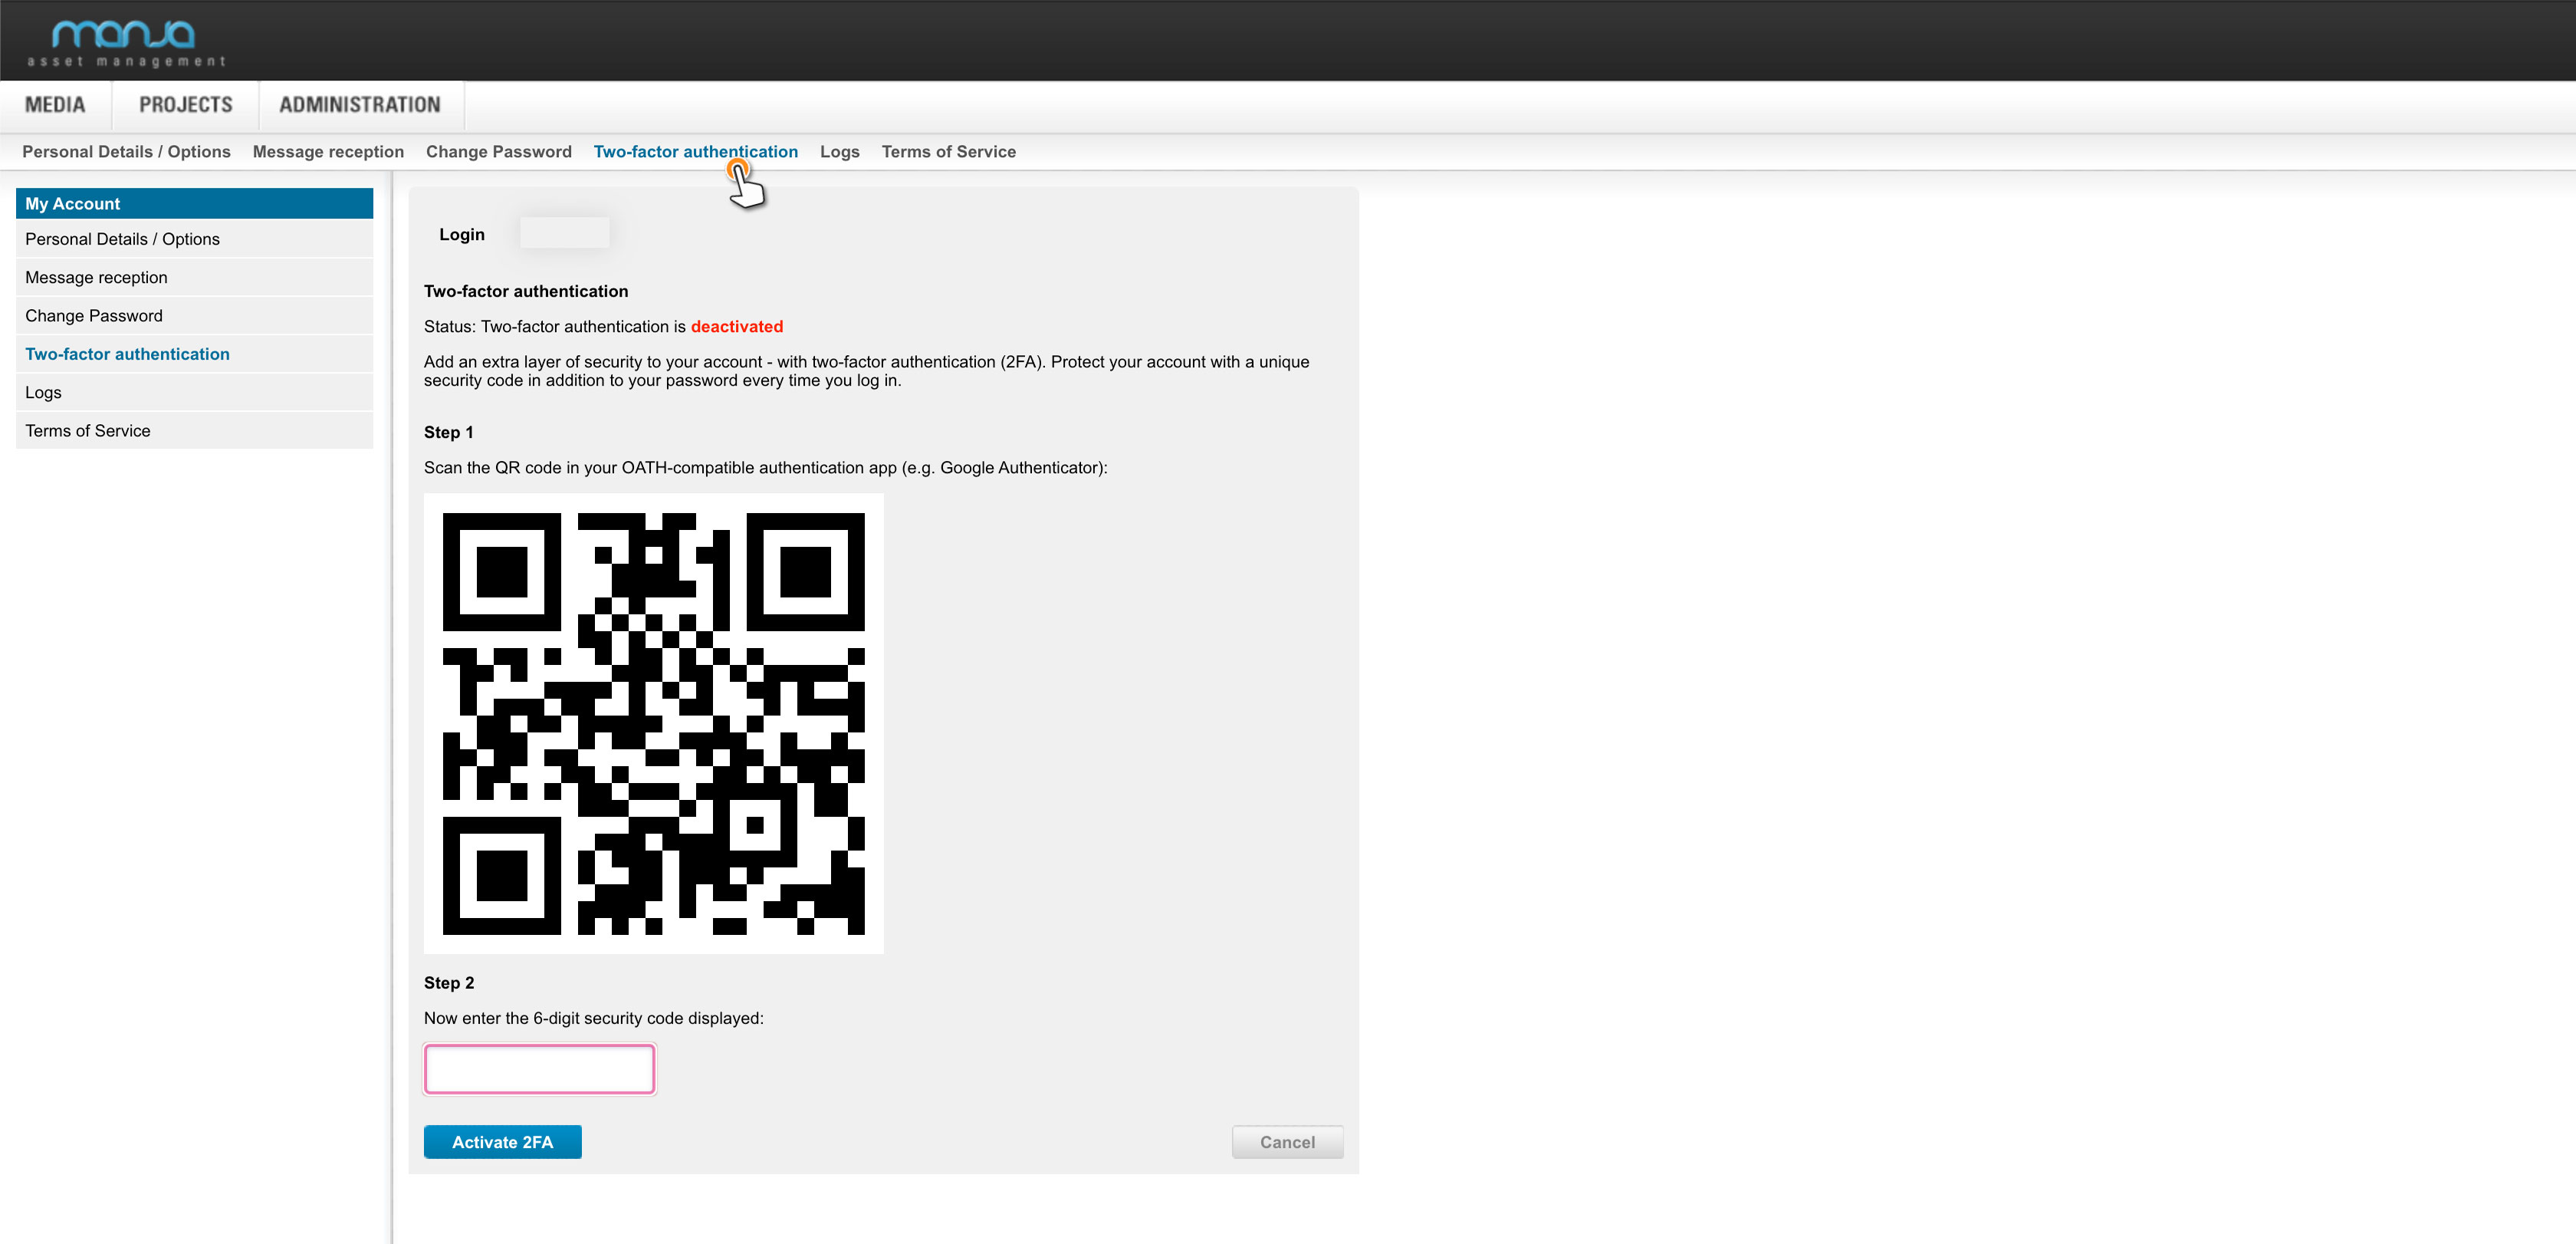Viewport: 2576px width, 1244px height.
Task: Select the Logs sidebar menu icon
Action: pos(43,391)
